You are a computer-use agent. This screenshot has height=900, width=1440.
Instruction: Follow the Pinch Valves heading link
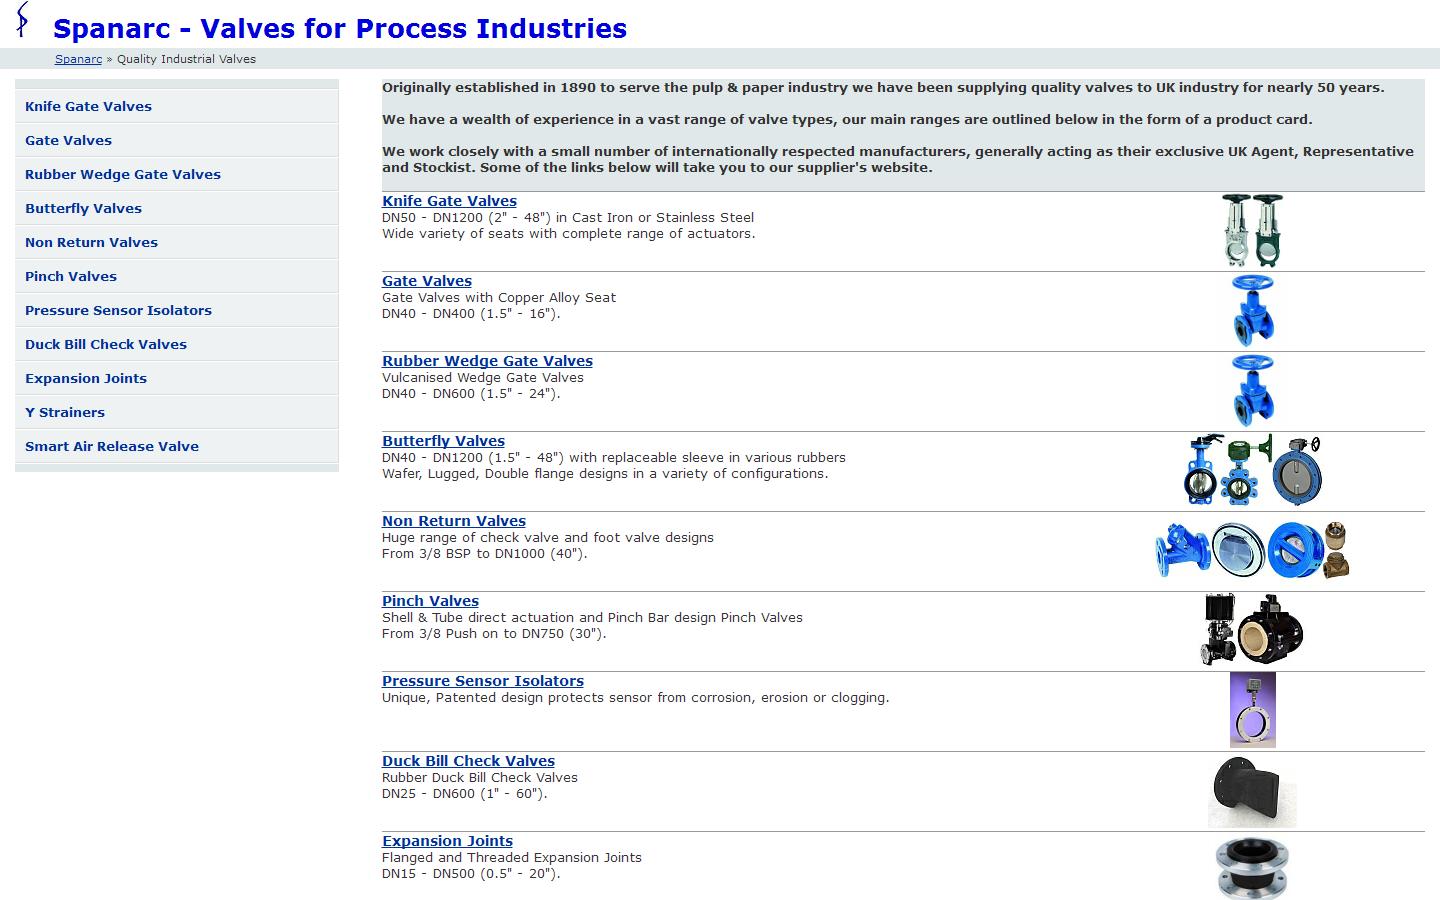coord(430,601)
